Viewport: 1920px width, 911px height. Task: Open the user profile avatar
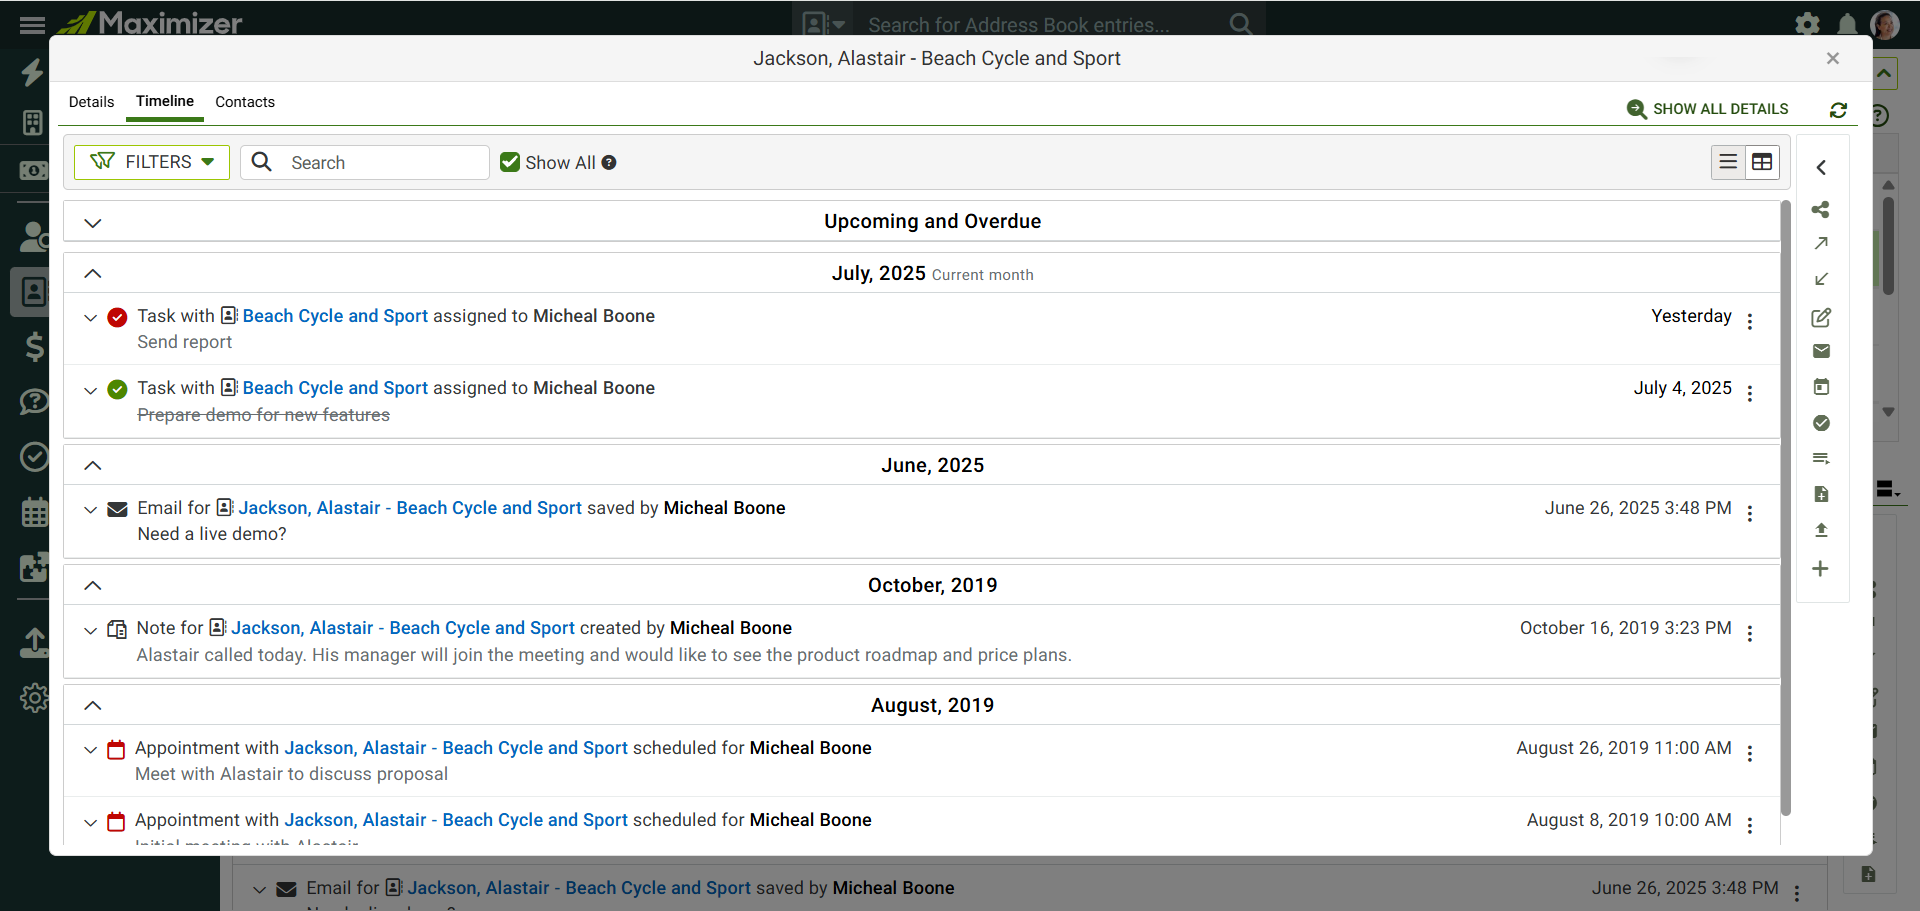tap(1885, 24)
